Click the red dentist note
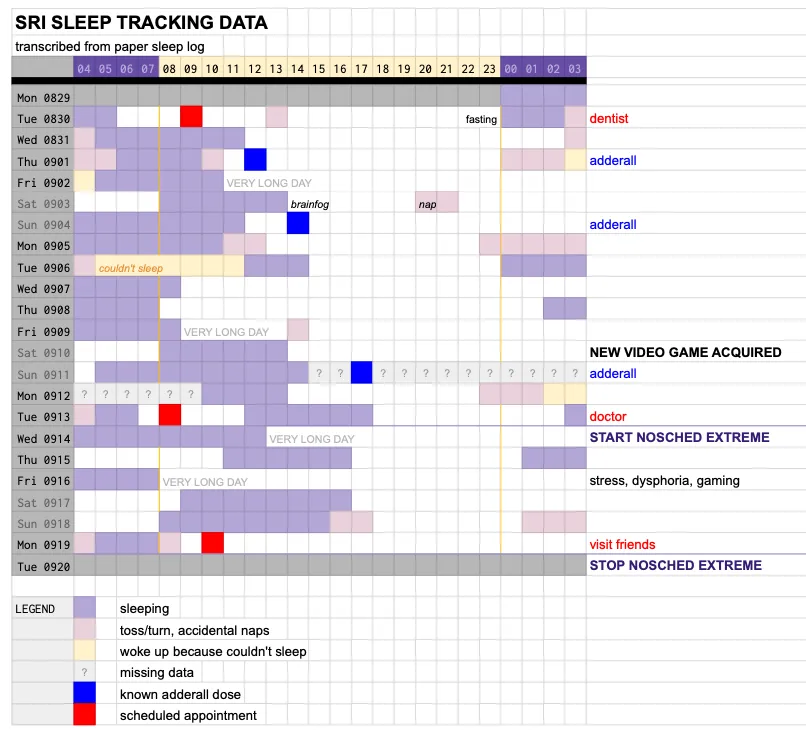This screenshot has height=734, width=806. [x=609, y=119]
